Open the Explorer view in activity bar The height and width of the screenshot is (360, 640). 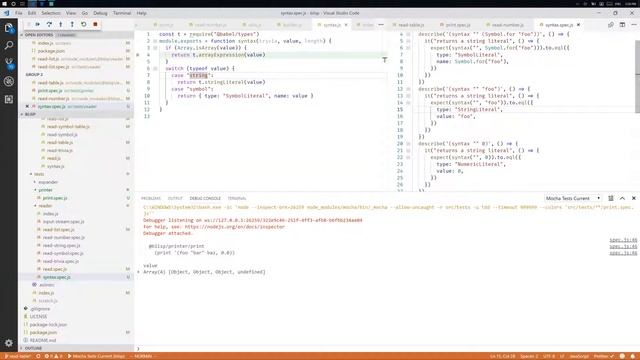point(9,28)
